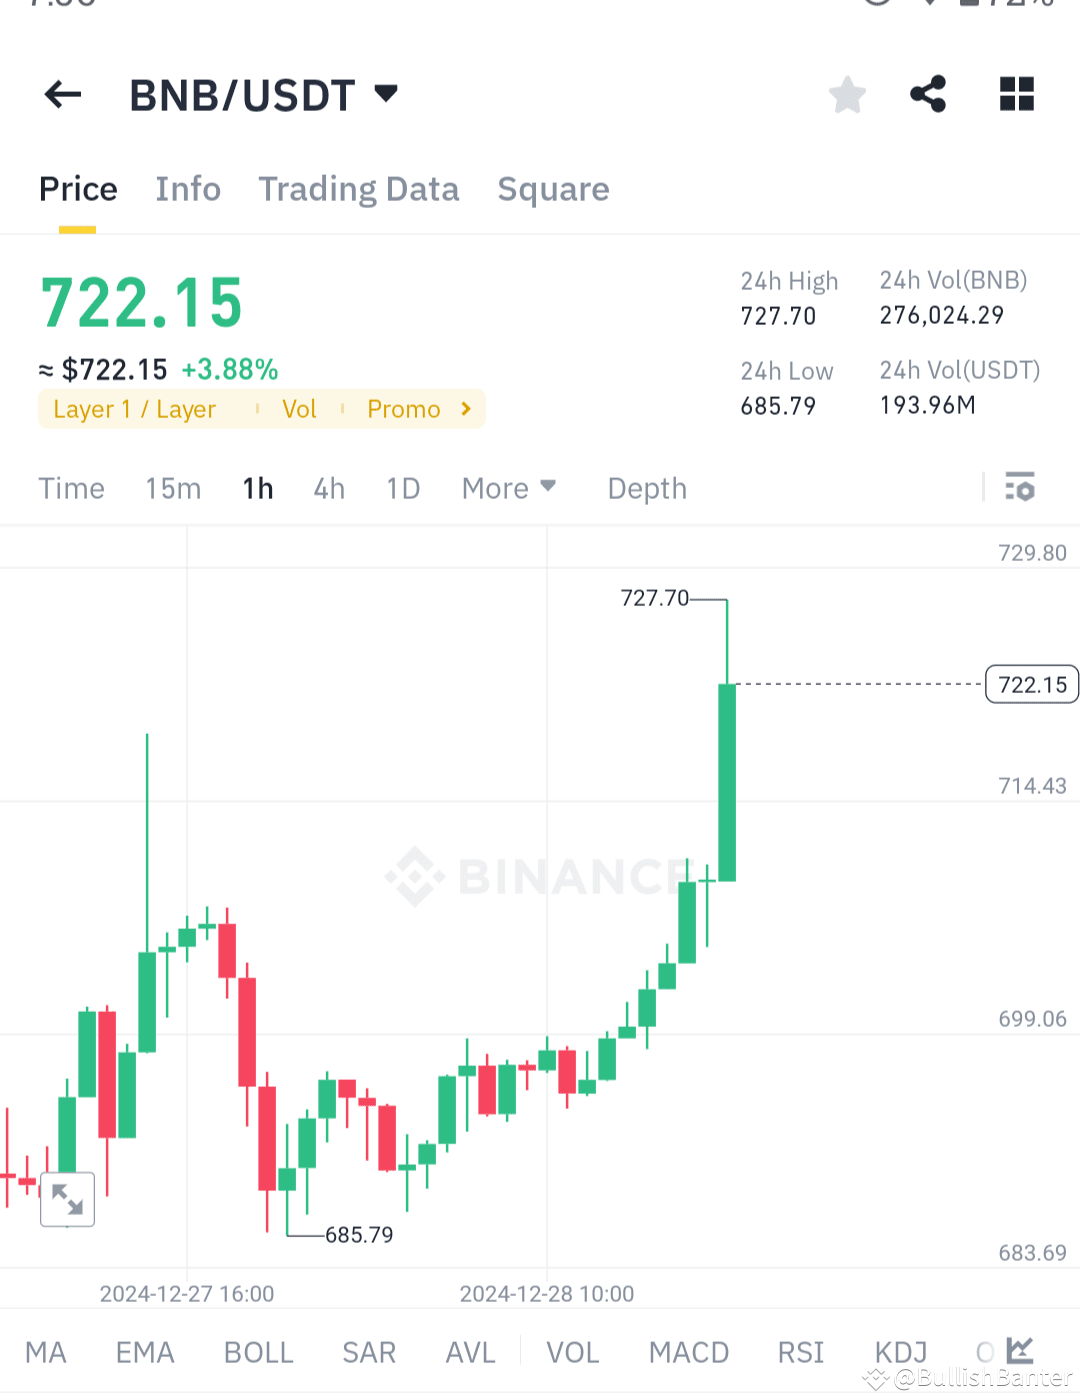Screen dimensions: 1080x1400
Task: Open the grid layout icon top right
Action: pos(1017,94)
